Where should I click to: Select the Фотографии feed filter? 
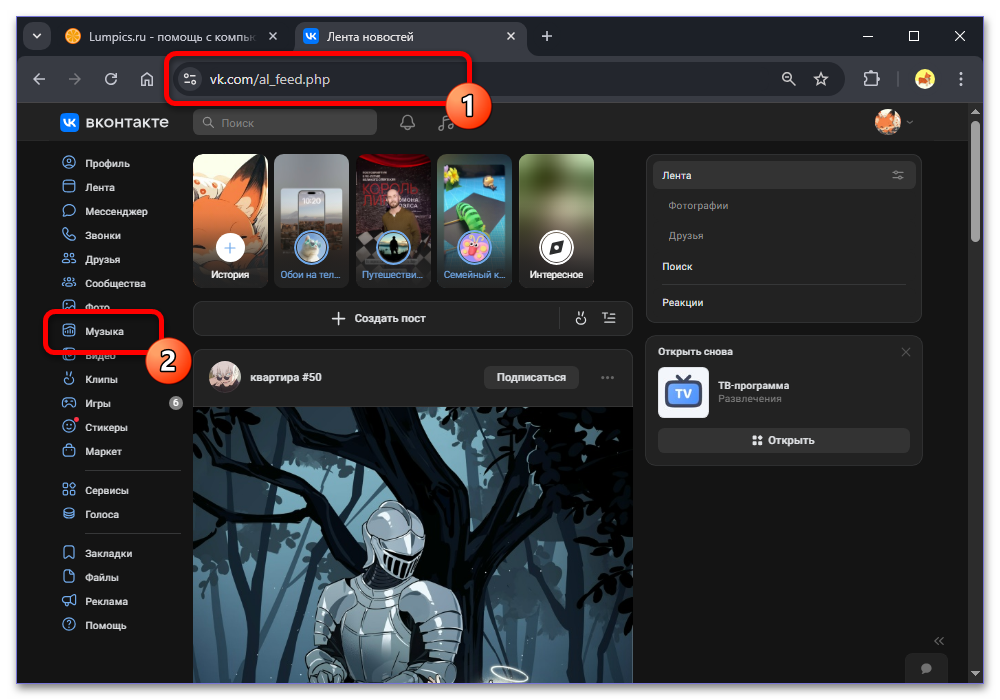click(x=698, y=205)
